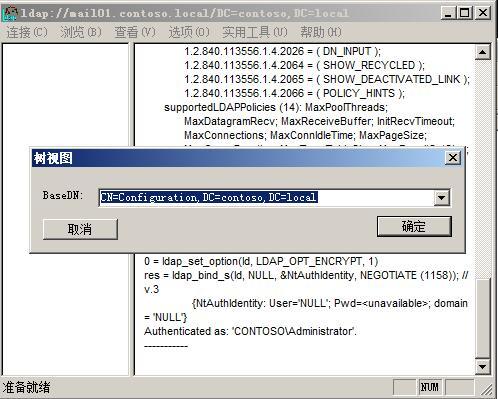This screenshot has height=399, width=498.
Task: Open the 帮助(H) menu
Action: [x=321, y=32]
